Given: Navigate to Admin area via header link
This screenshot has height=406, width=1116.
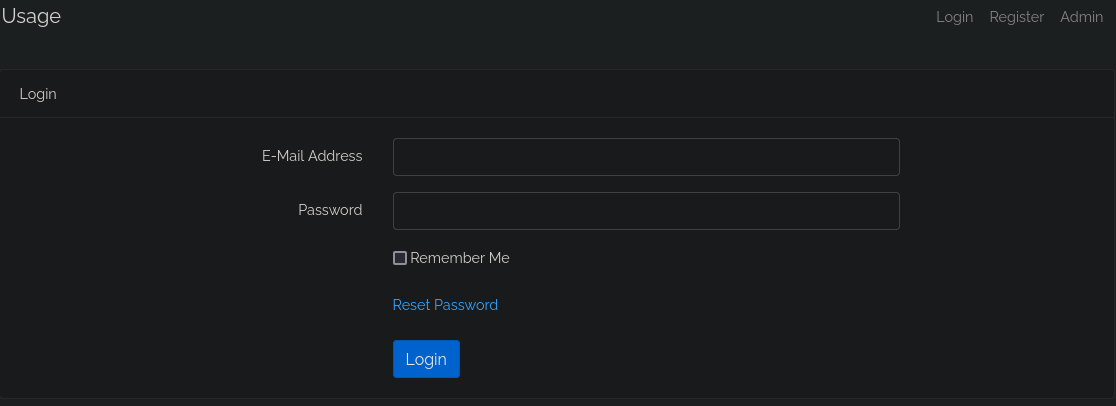Looking at the screenshot, I should point(1081,17).
